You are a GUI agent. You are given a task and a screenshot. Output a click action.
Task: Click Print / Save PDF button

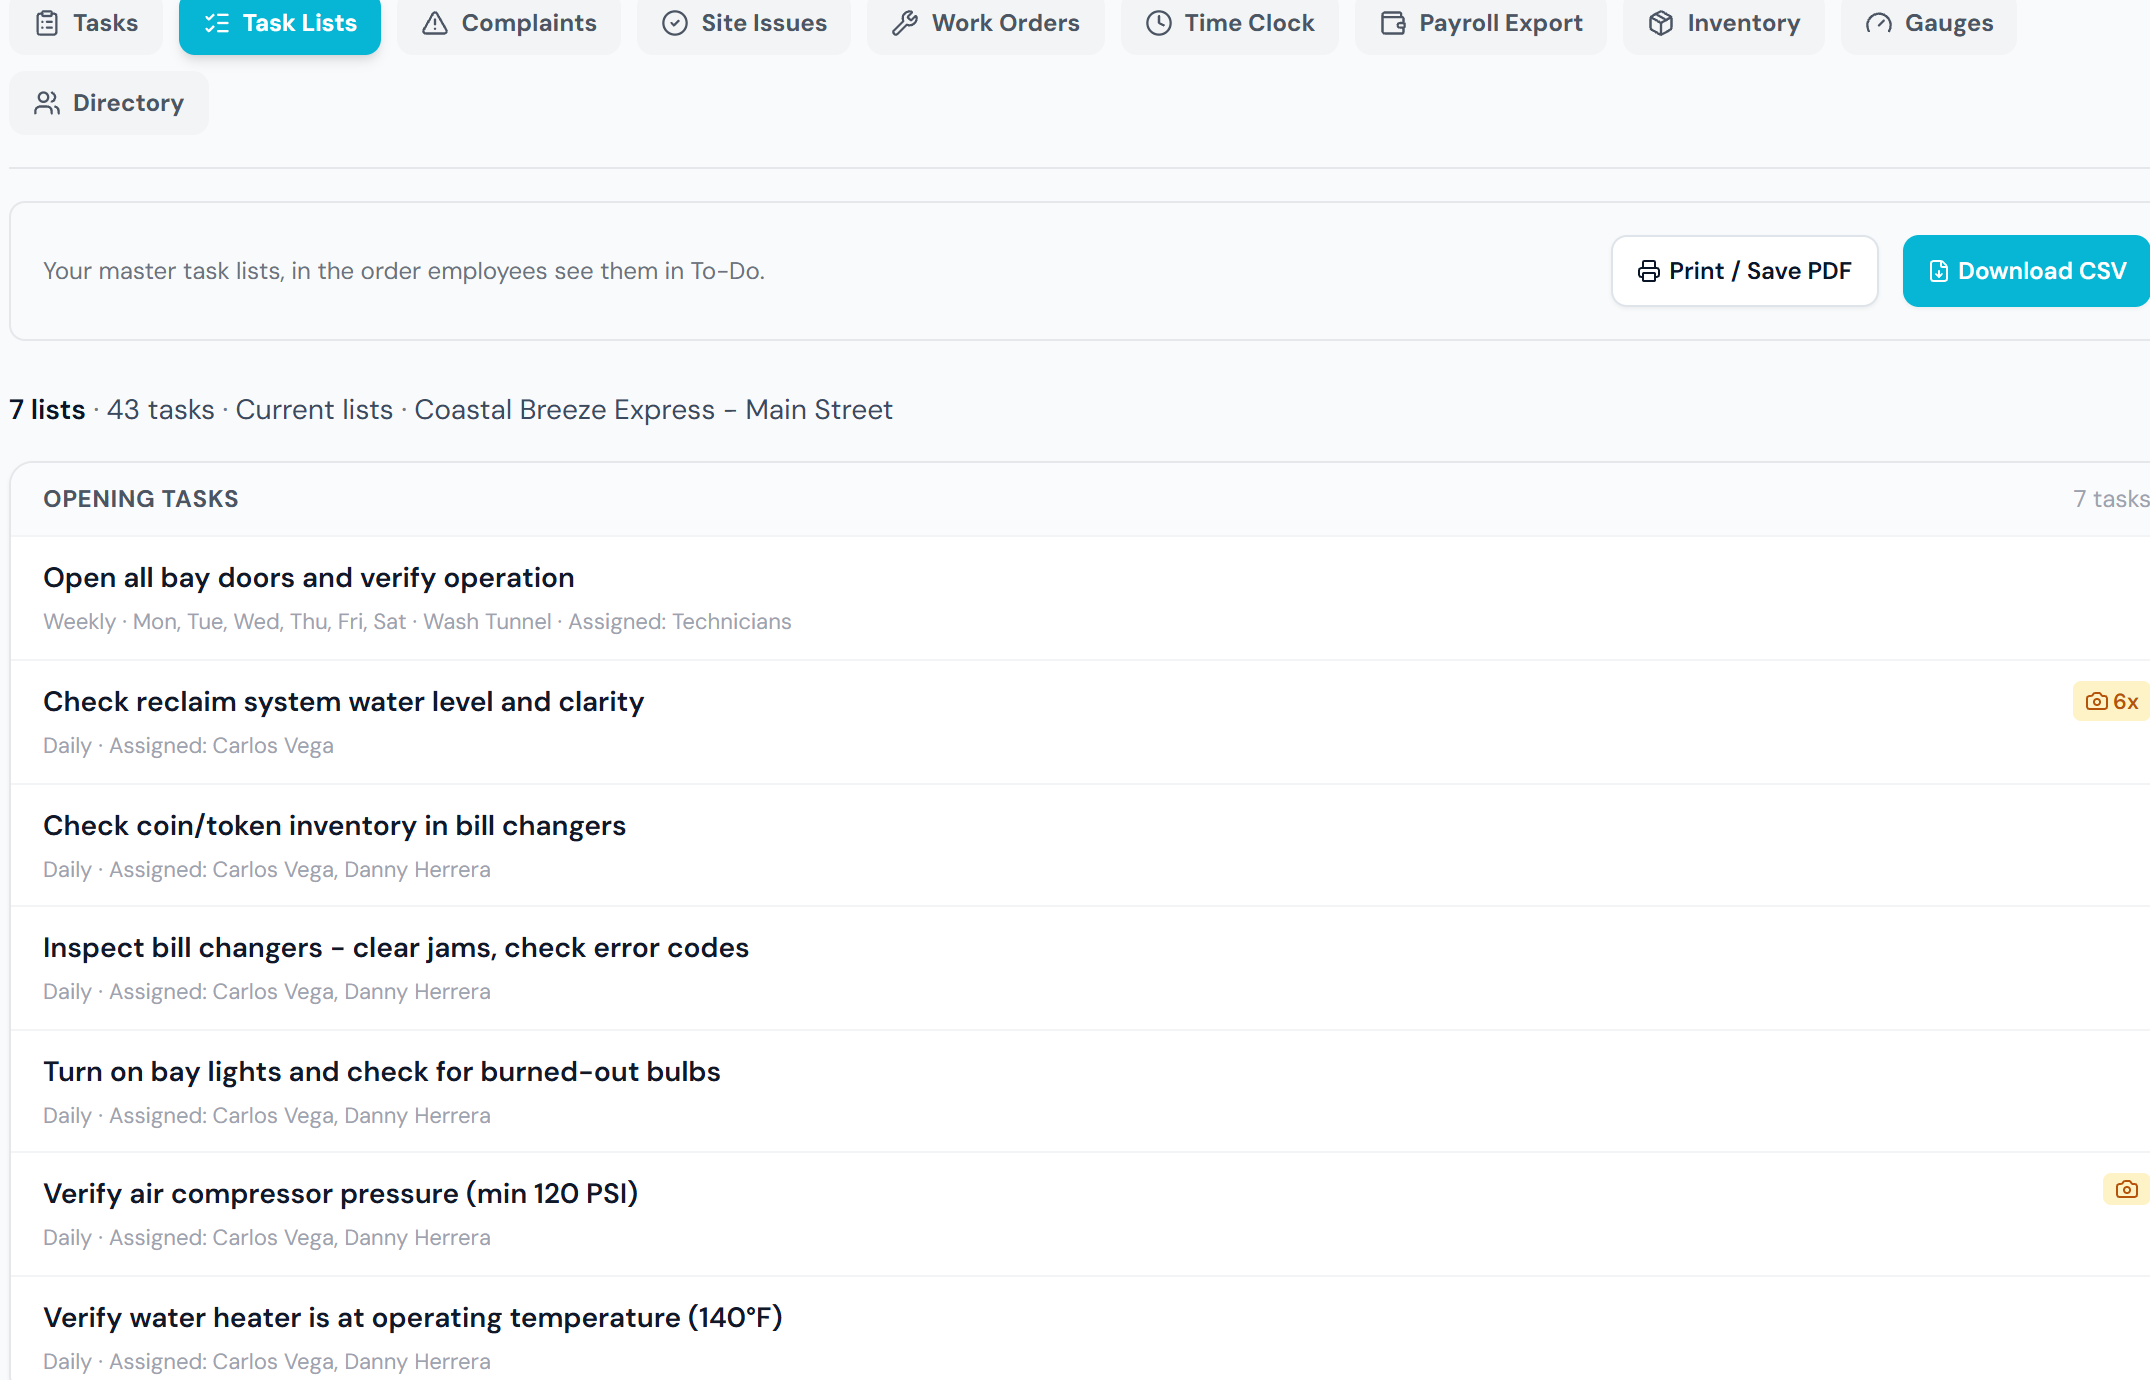pyautogui.click(x=1745, y=271)
